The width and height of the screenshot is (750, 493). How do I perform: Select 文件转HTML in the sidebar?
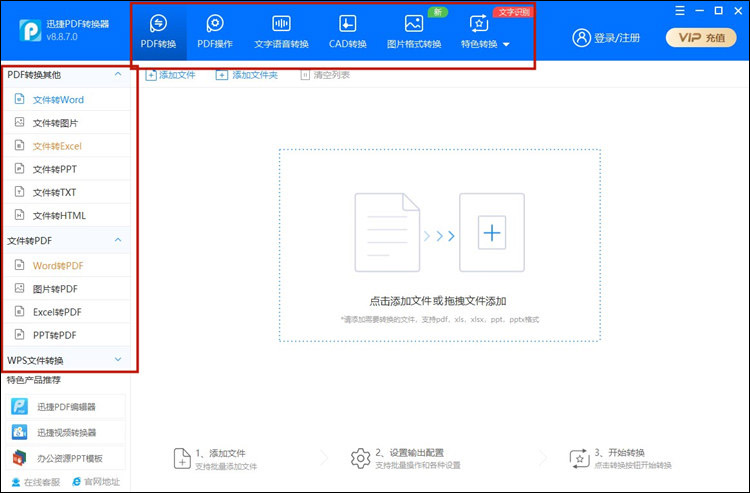(67, 215)
